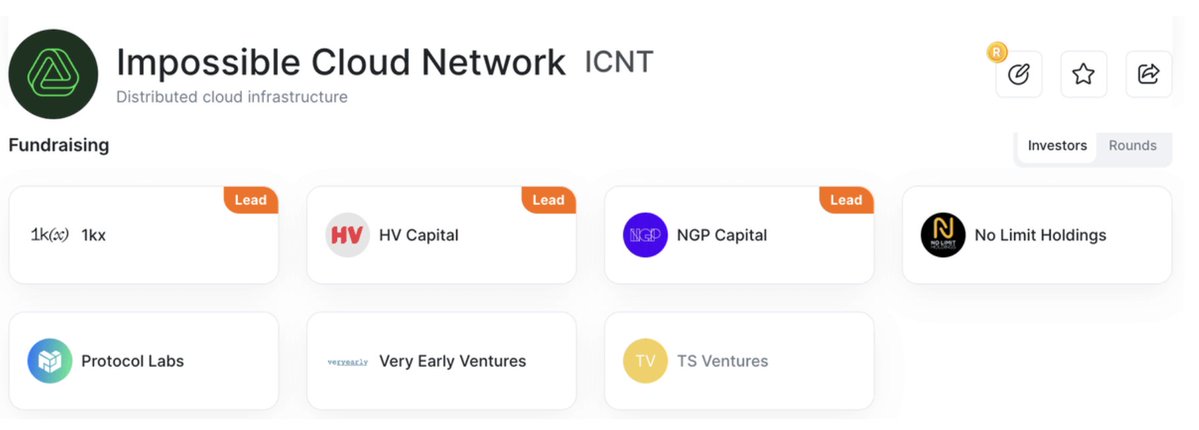Screen dimensions: 1199x430
Task: Add project to favorites with star icon
Action: click(1084, 74)
